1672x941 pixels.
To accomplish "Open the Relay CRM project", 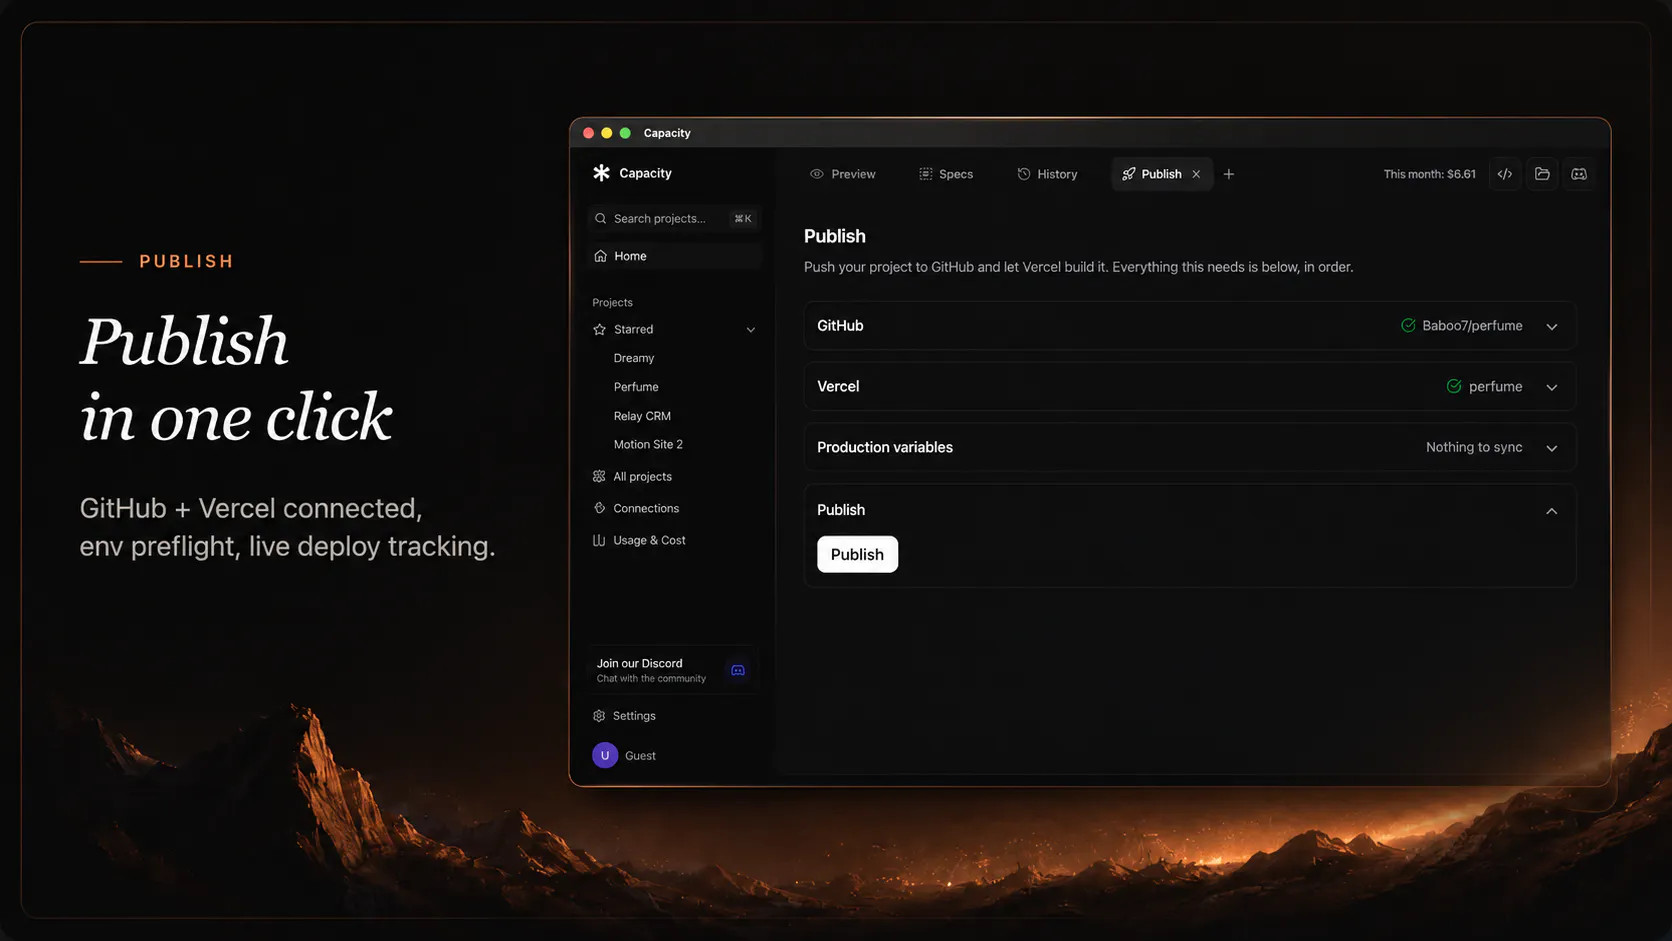I will pos(642,416).
